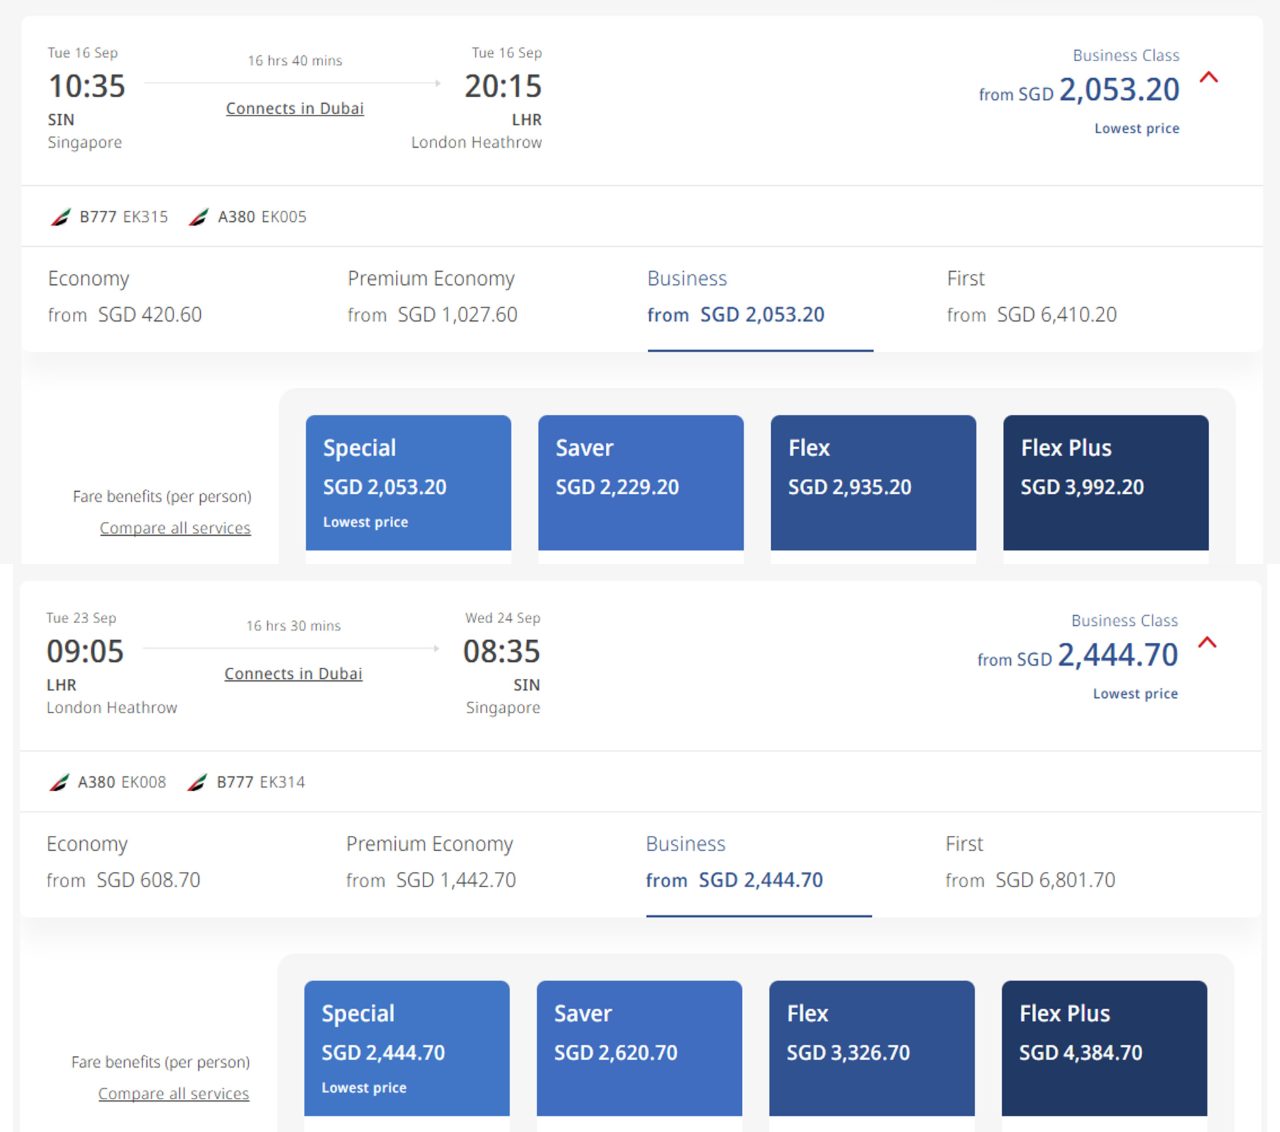Choose Saver fare SGD 2,229.20

coord(641,483)
